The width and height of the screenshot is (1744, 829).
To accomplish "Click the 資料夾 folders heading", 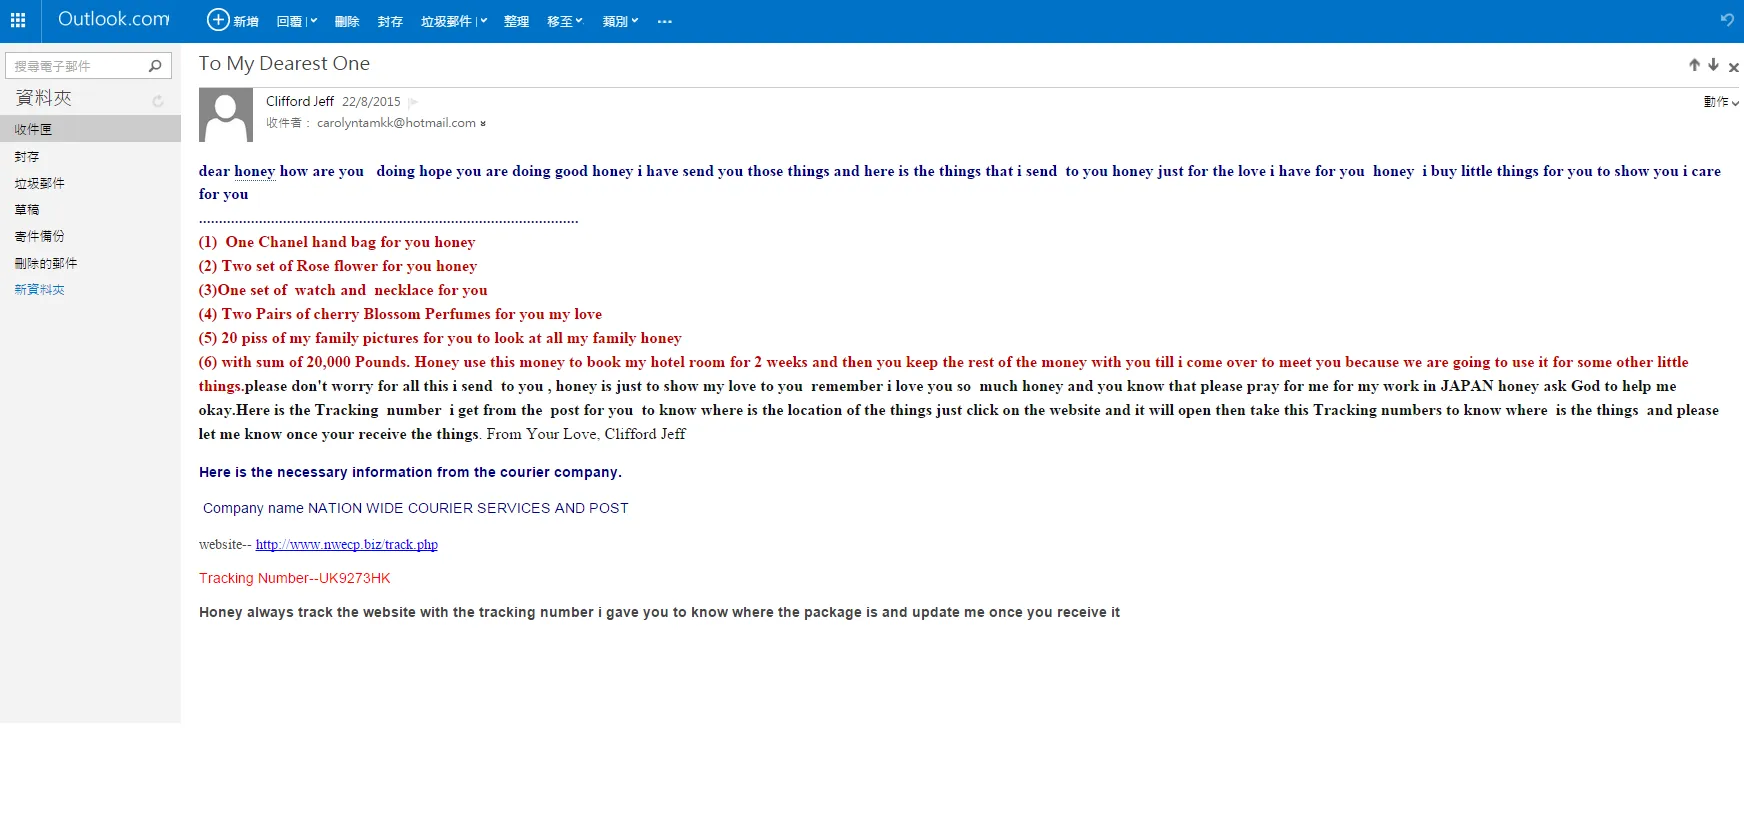I will [x=43, y=98].
